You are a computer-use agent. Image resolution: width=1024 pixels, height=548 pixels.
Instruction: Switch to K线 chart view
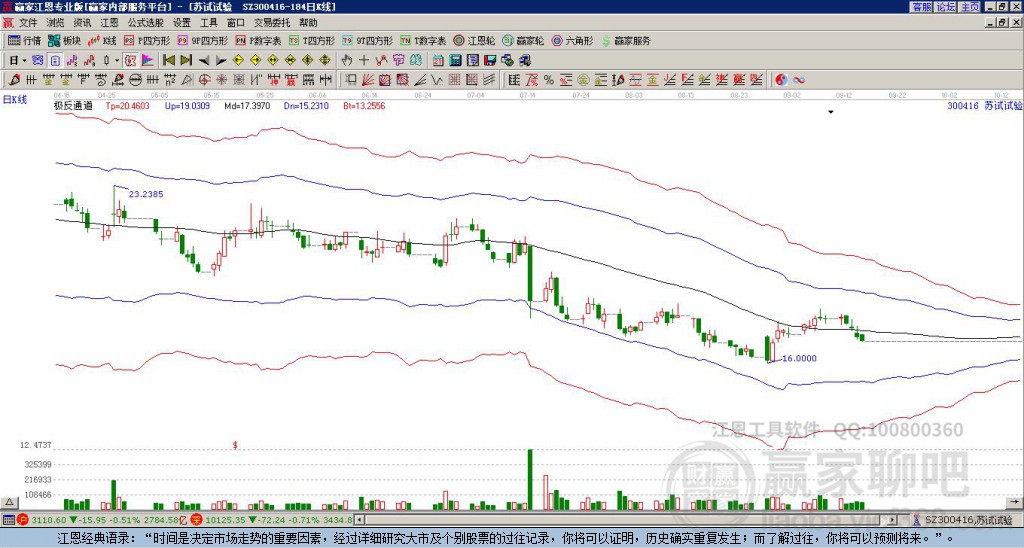[x=103, y=40]
